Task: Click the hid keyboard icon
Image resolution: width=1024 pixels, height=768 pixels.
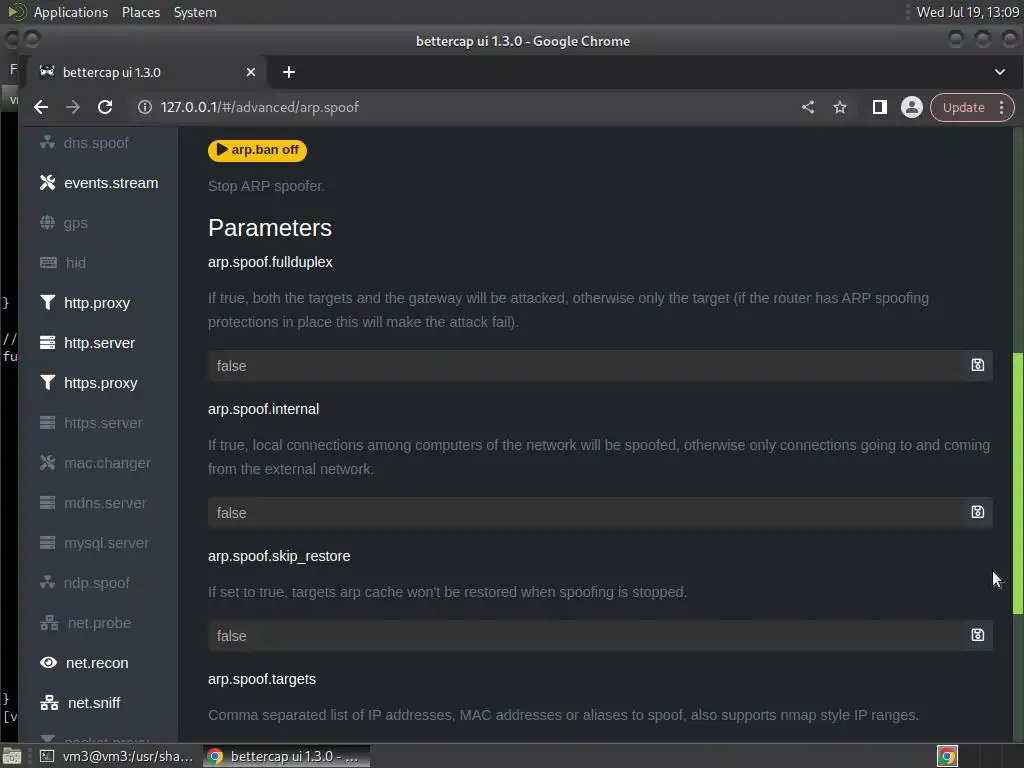Action: click(48, 263)
